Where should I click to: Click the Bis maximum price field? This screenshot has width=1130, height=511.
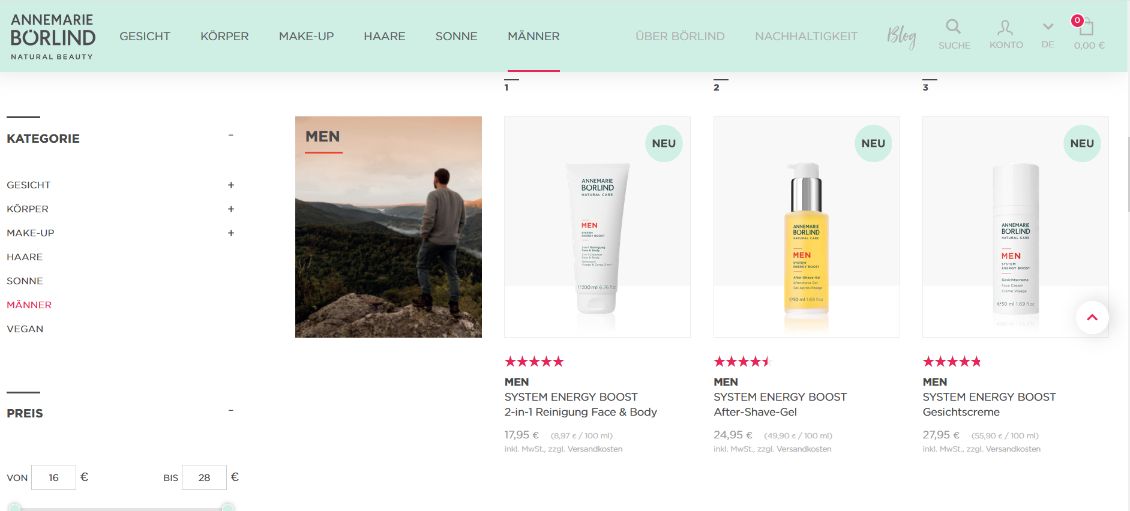click(204, 477)
